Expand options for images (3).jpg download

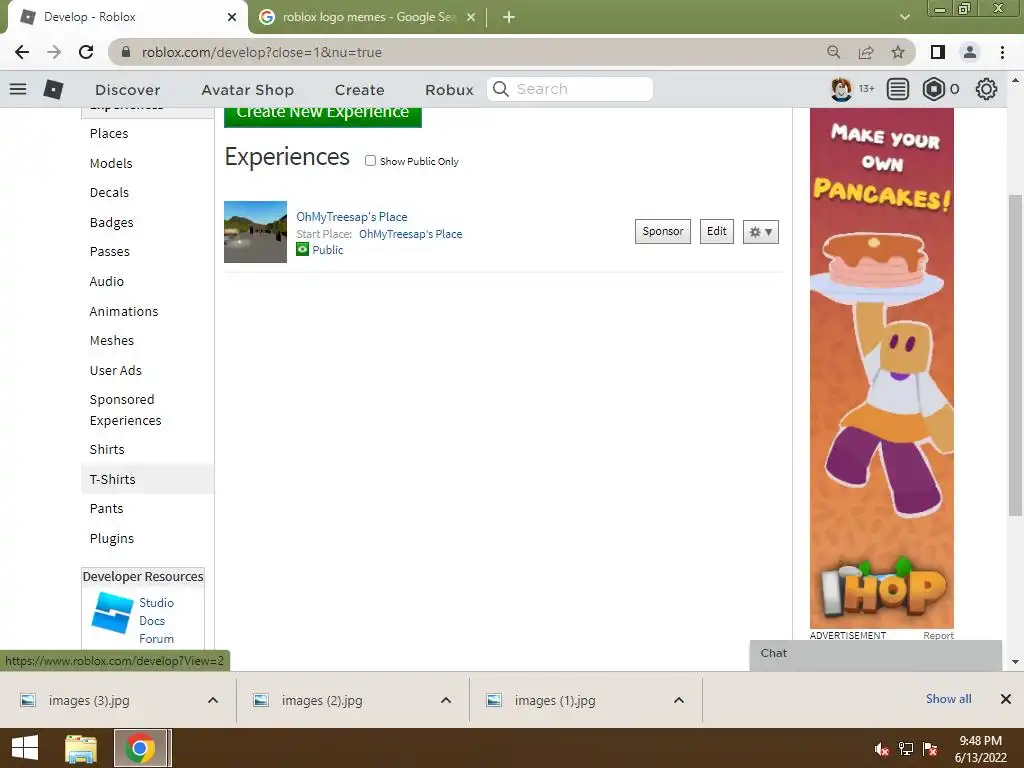(213, 700)
